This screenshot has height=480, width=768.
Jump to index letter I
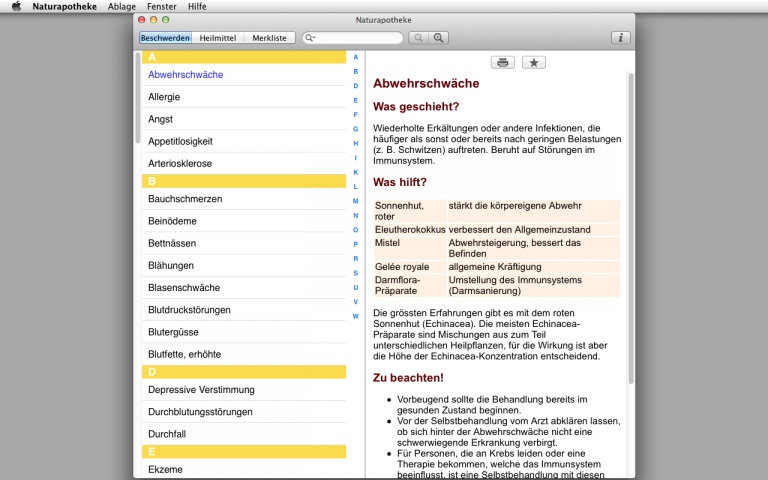[356, 158]
